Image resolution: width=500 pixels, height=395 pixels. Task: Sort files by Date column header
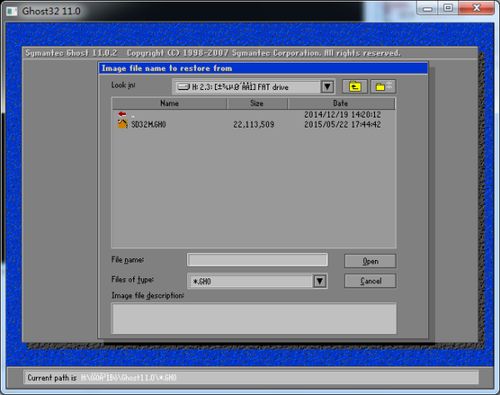pos(341,103)
